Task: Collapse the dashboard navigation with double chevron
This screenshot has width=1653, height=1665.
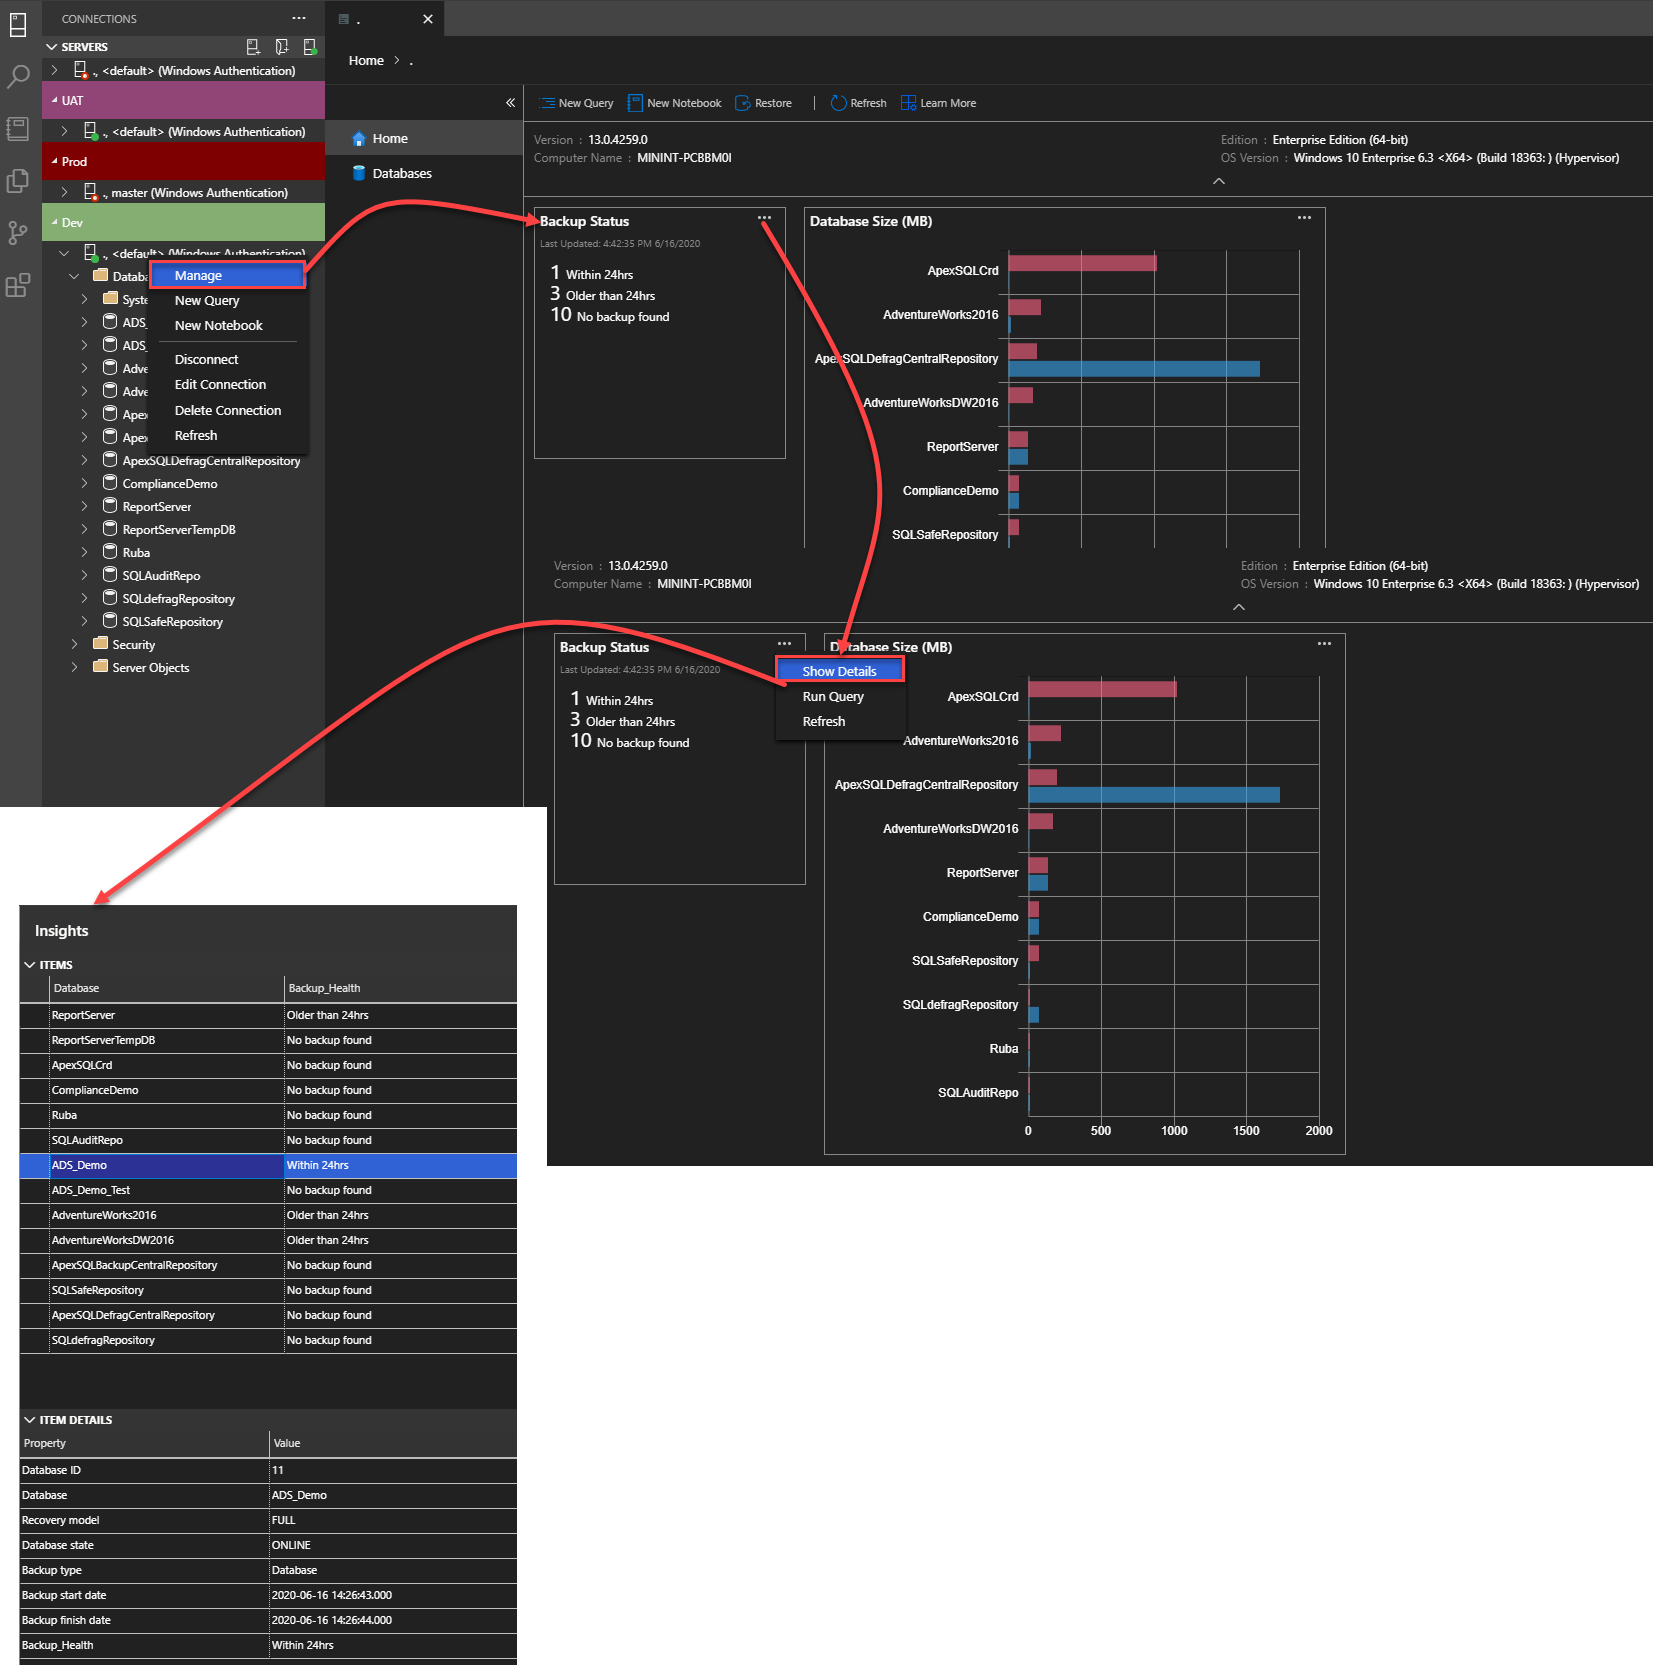Action: tap(510, 102)
